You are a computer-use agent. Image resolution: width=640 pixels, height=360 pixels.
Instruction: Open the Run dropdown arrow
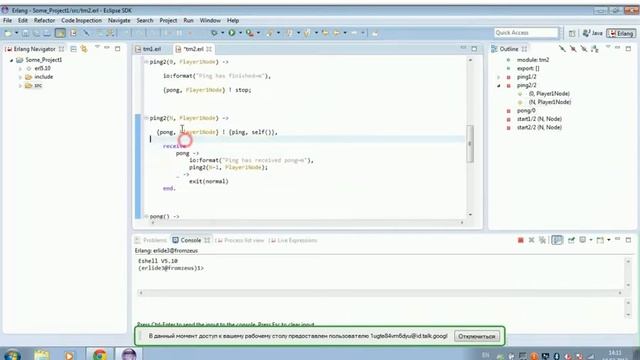240,33
